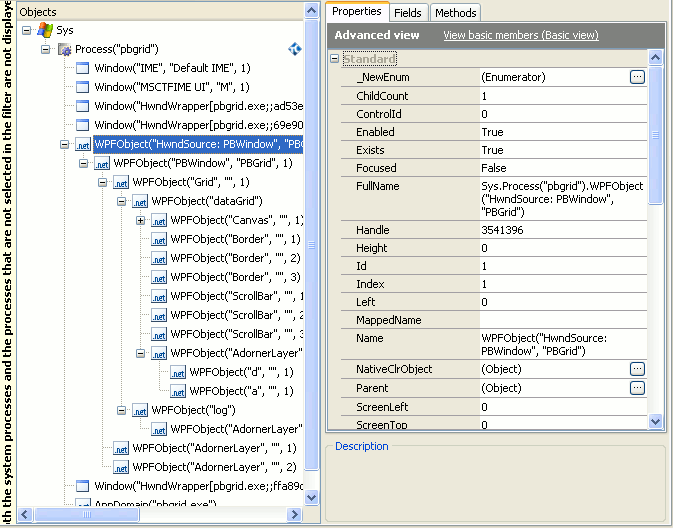Open ellipsis button for _NewEnum property
The width and height of the screenshot is (673, 529).
[x=637, y=77]
